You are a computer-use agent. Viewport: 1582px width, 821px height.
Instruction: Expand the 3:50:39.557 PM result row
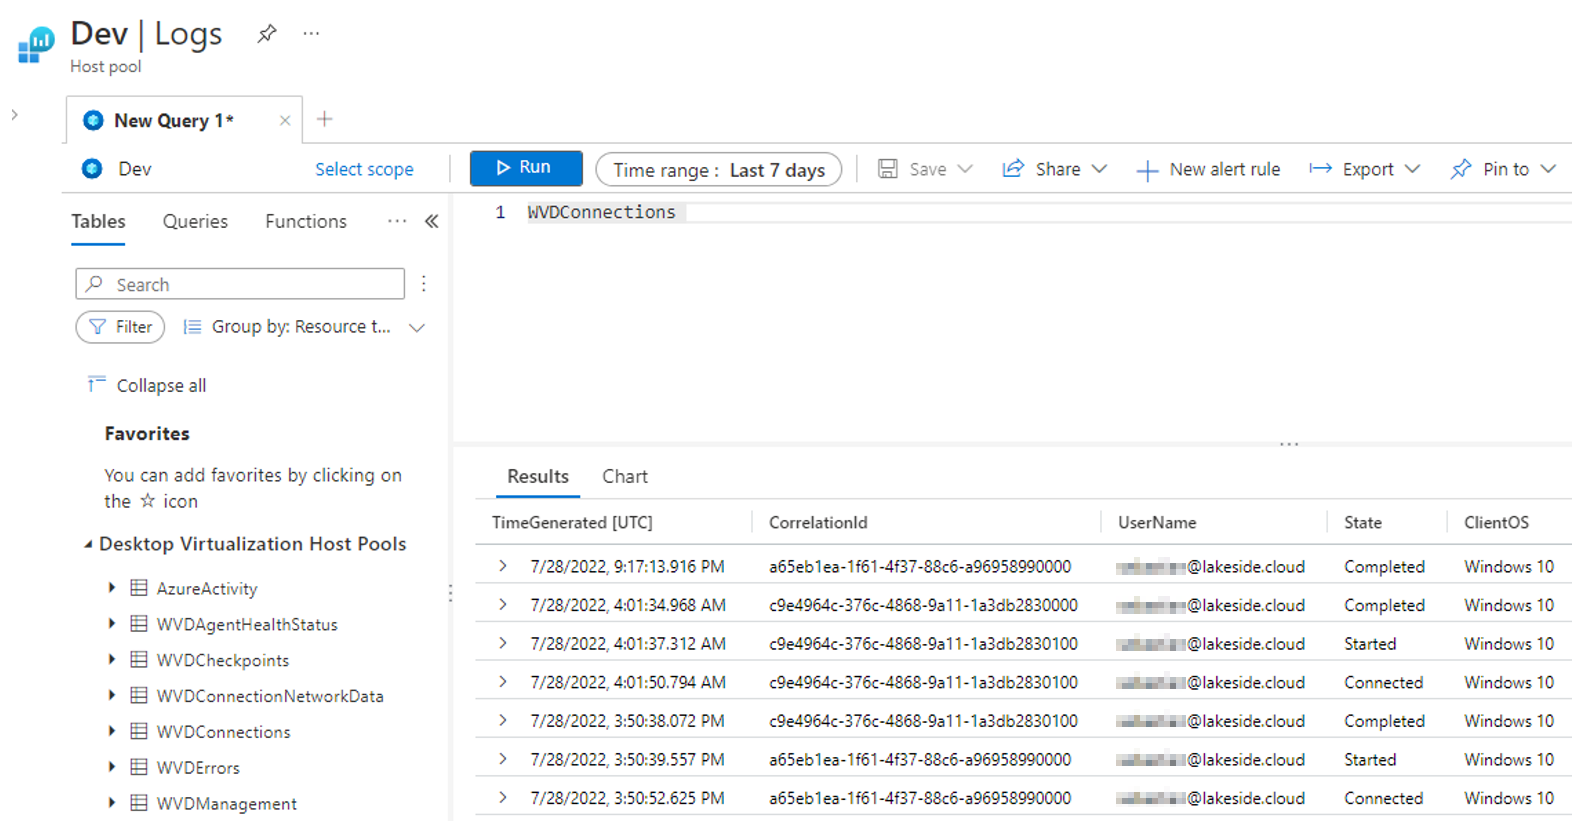coord(503,759)
